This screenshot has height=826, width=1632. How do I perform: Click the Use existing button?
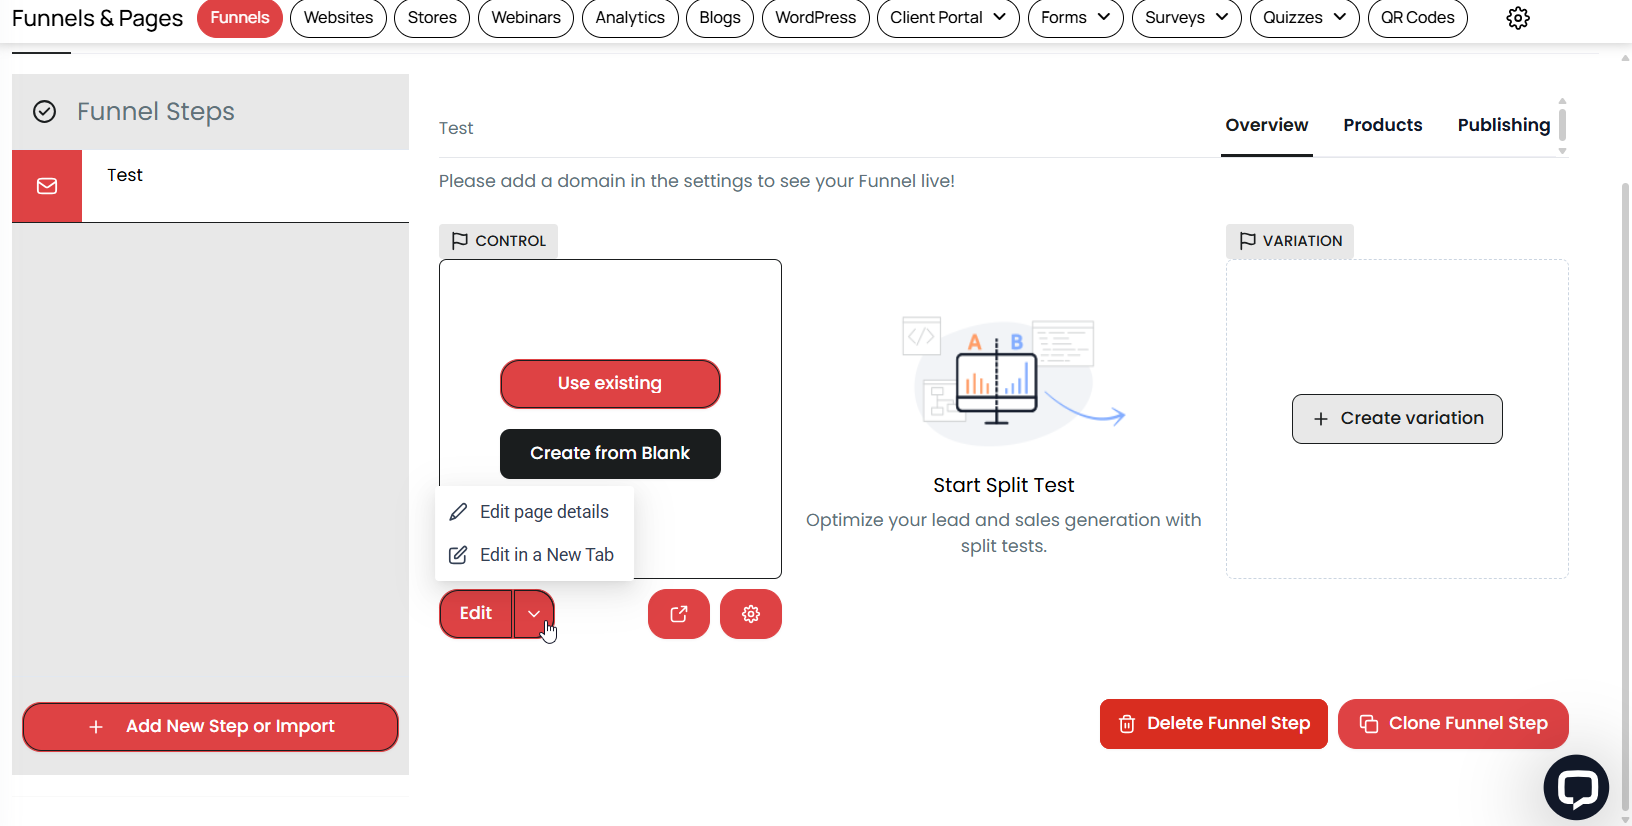610,384
